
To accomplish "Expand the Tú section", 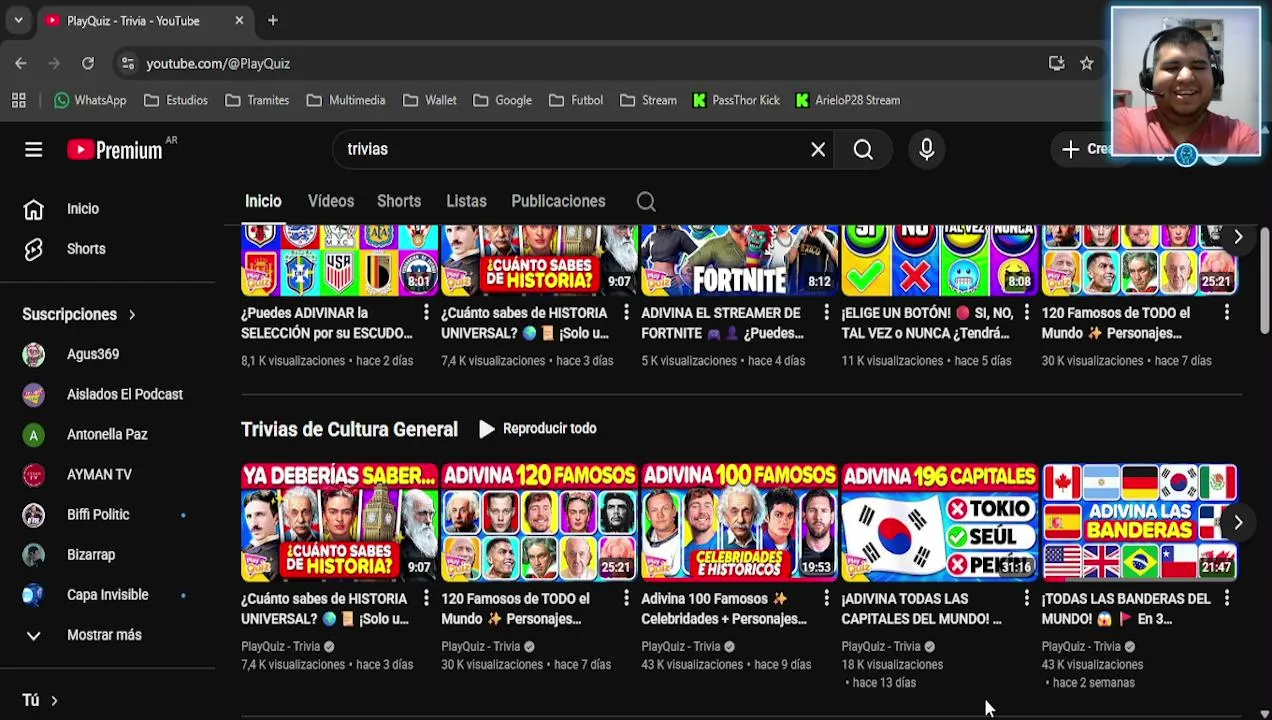I will (40, 700).
